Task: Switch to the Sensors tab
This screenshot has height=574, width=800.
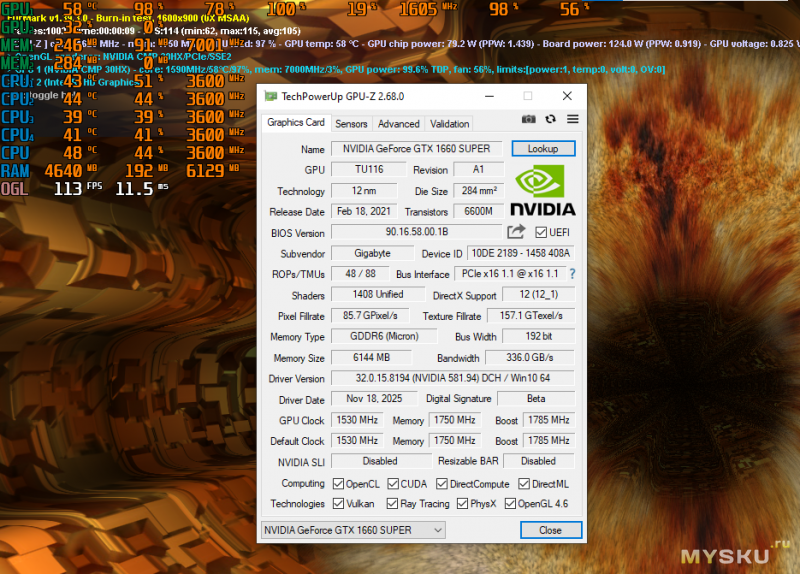Action: (351, 124)
